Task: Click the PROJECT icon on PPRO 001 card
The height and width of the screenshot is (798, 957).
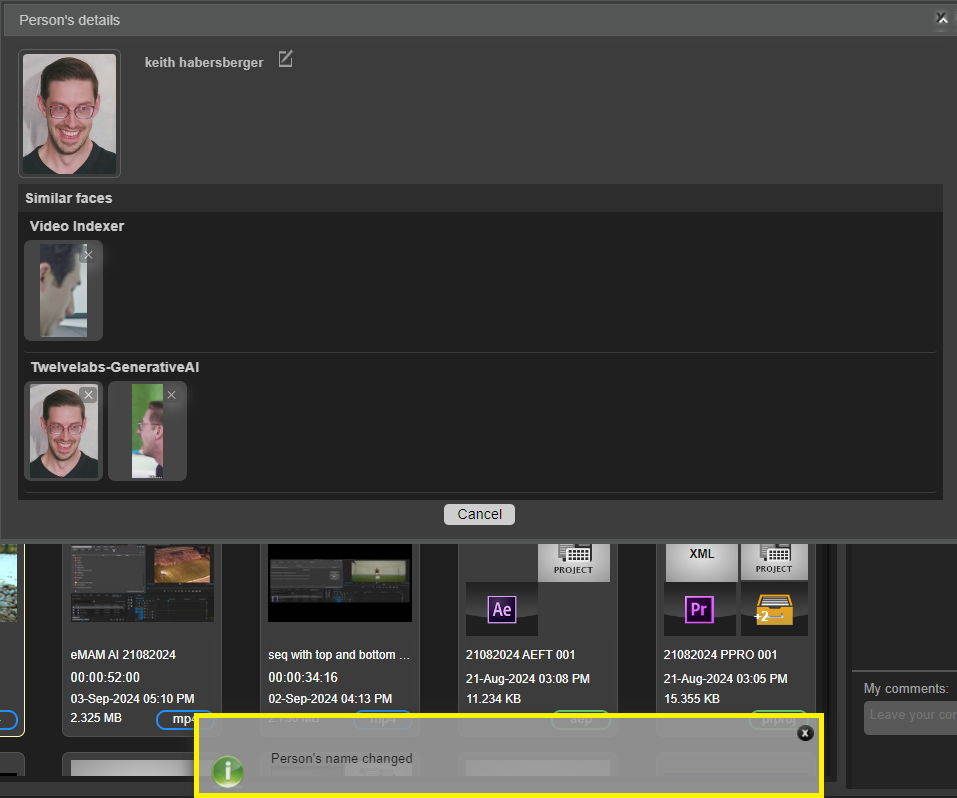Action: pos(774,561)
